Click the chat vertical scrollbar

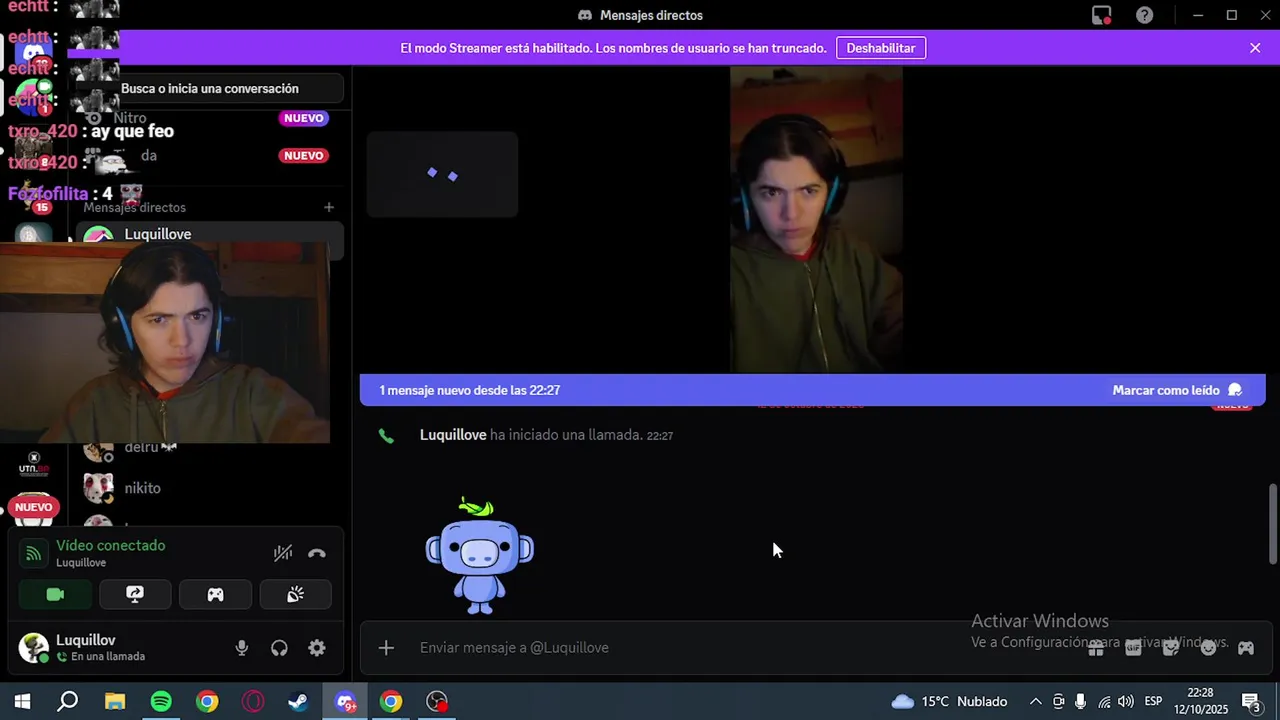pos(1272,524)
